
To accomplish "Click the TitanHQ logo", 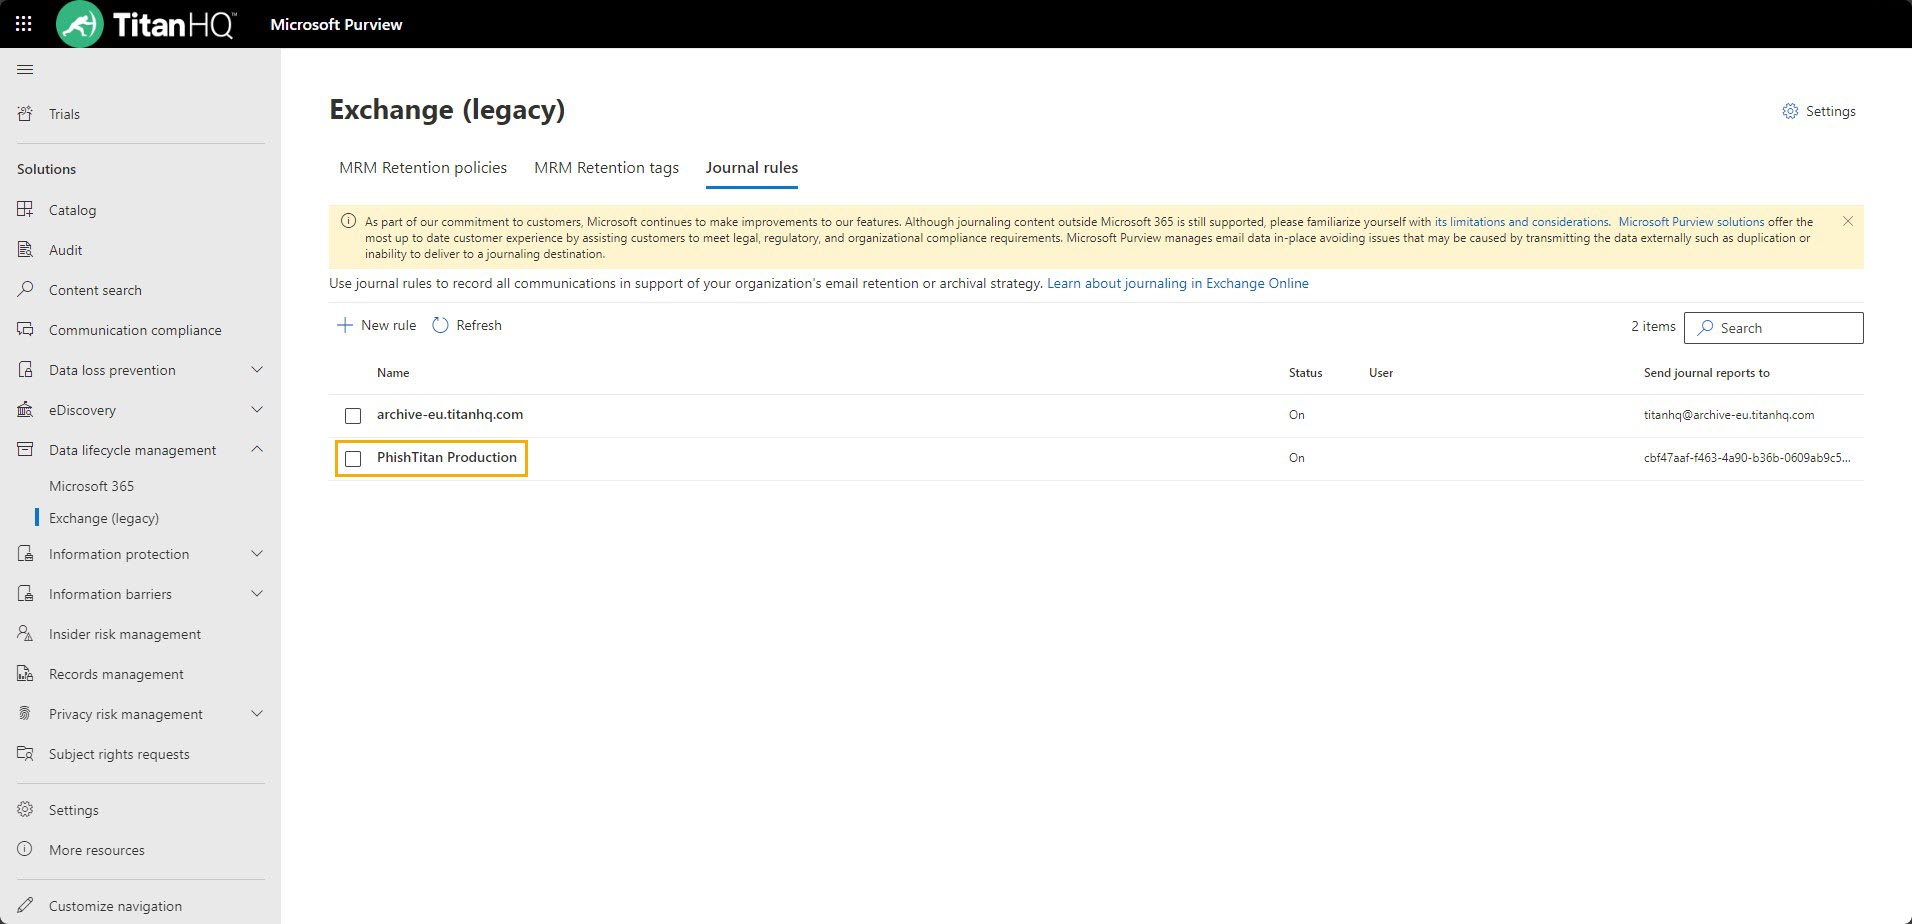I will click(x=146, y=24).
